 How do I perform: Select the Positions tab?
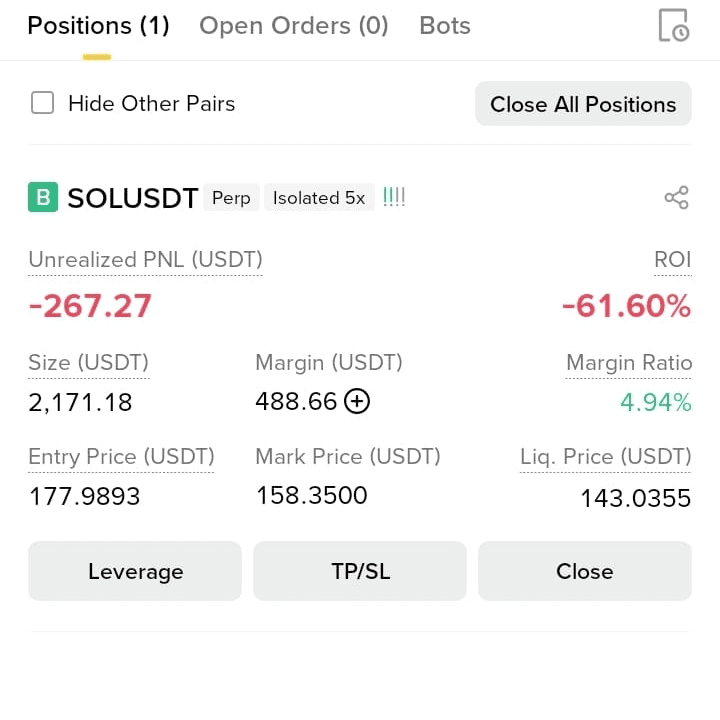click(x=98, y=26)
